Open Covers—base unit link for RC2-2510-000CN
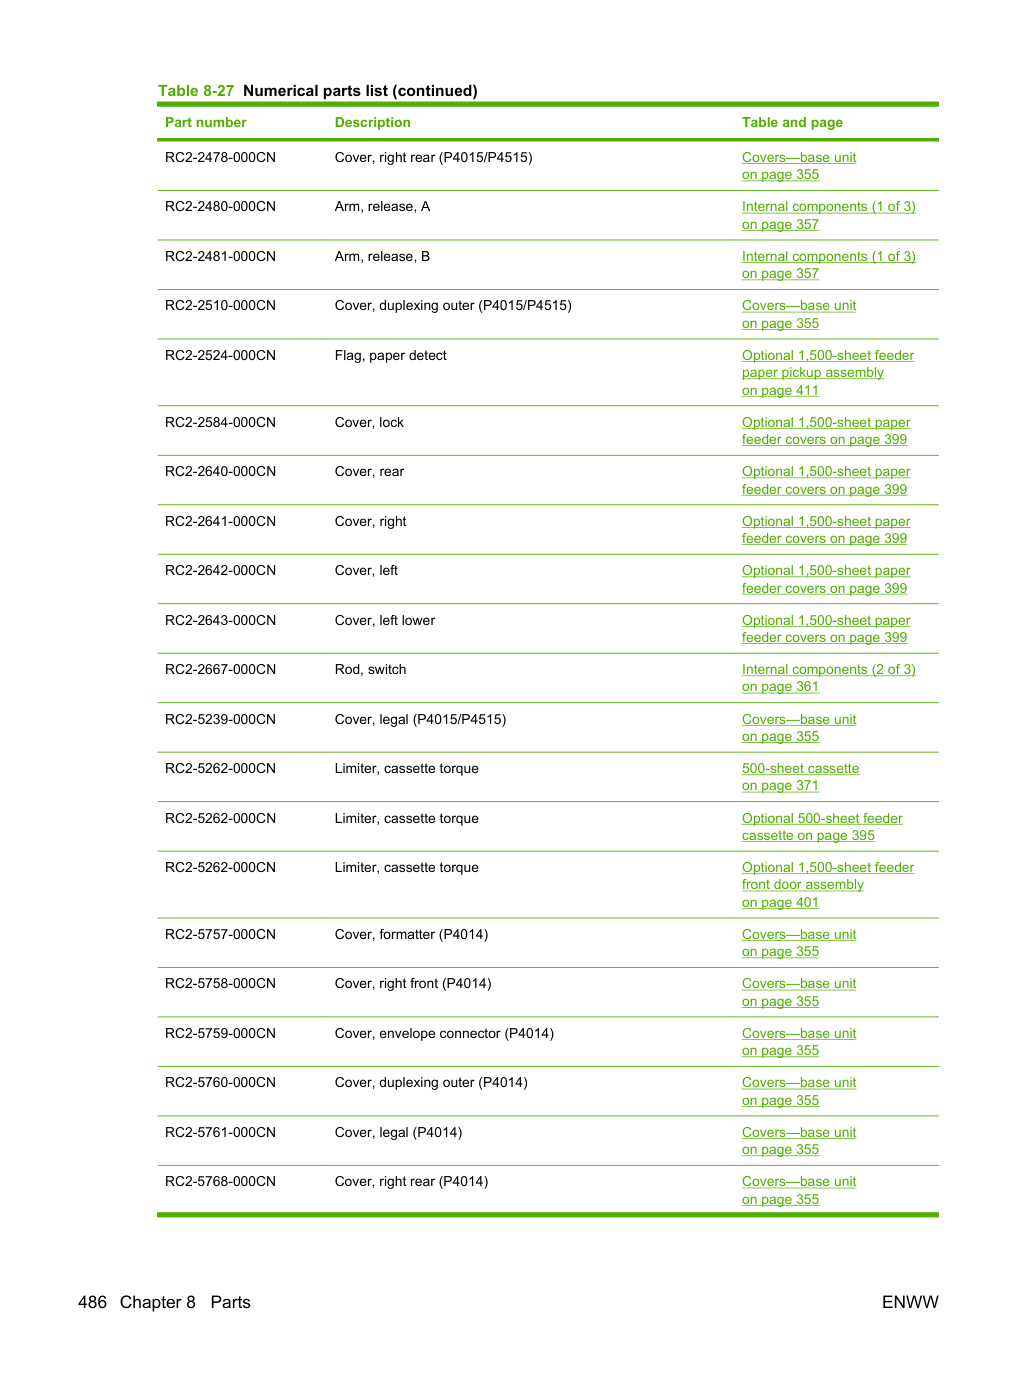Screen dimensions: 1033x1375 point(799,314)
